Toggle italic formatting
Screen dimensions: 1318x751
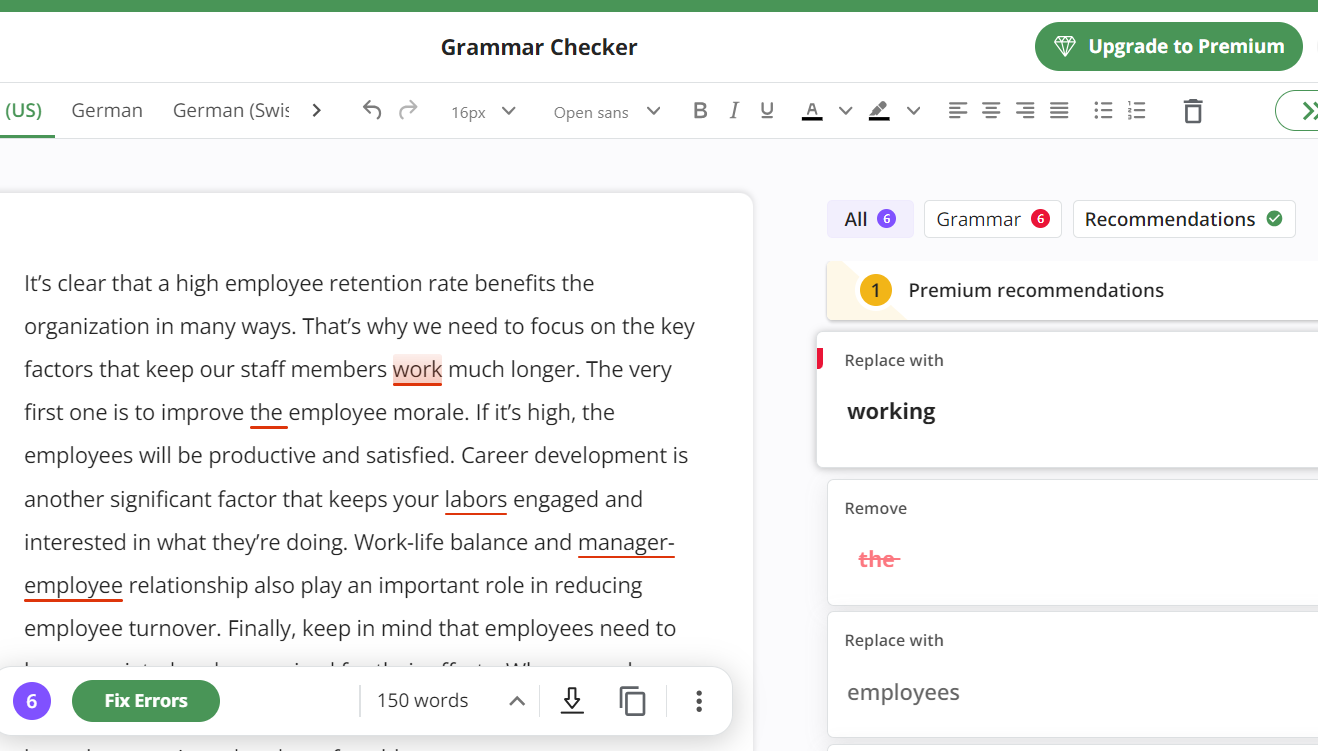coord(734,111)
